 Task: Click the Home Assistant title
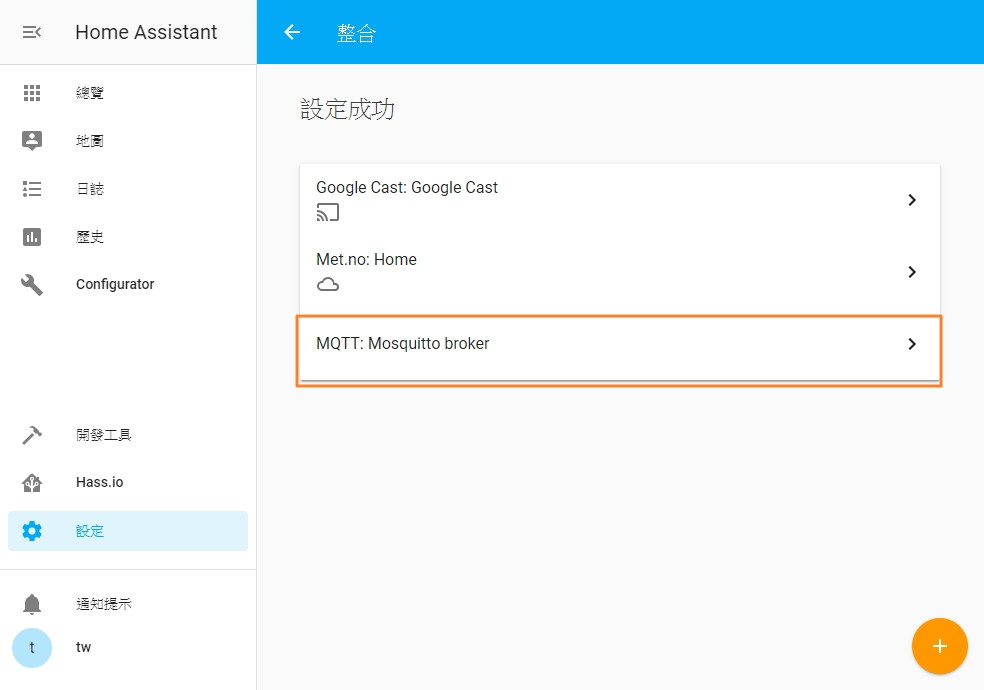coord(146,32)
